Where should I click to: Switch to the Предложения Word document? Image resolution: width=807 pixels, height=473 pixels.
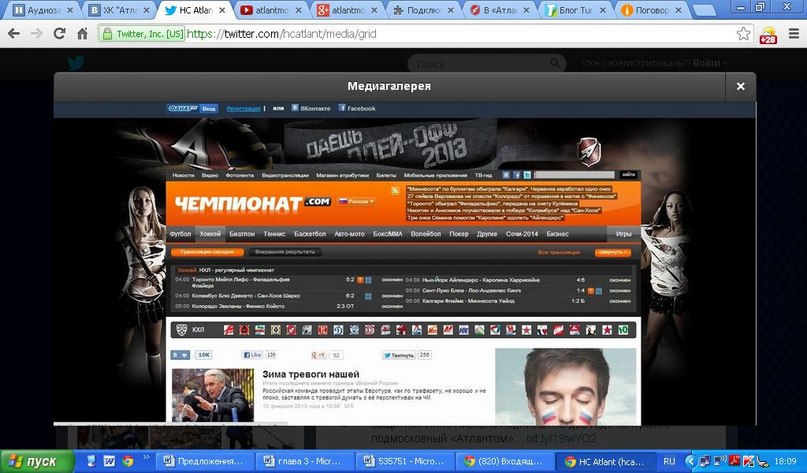[x=204, y=461]
